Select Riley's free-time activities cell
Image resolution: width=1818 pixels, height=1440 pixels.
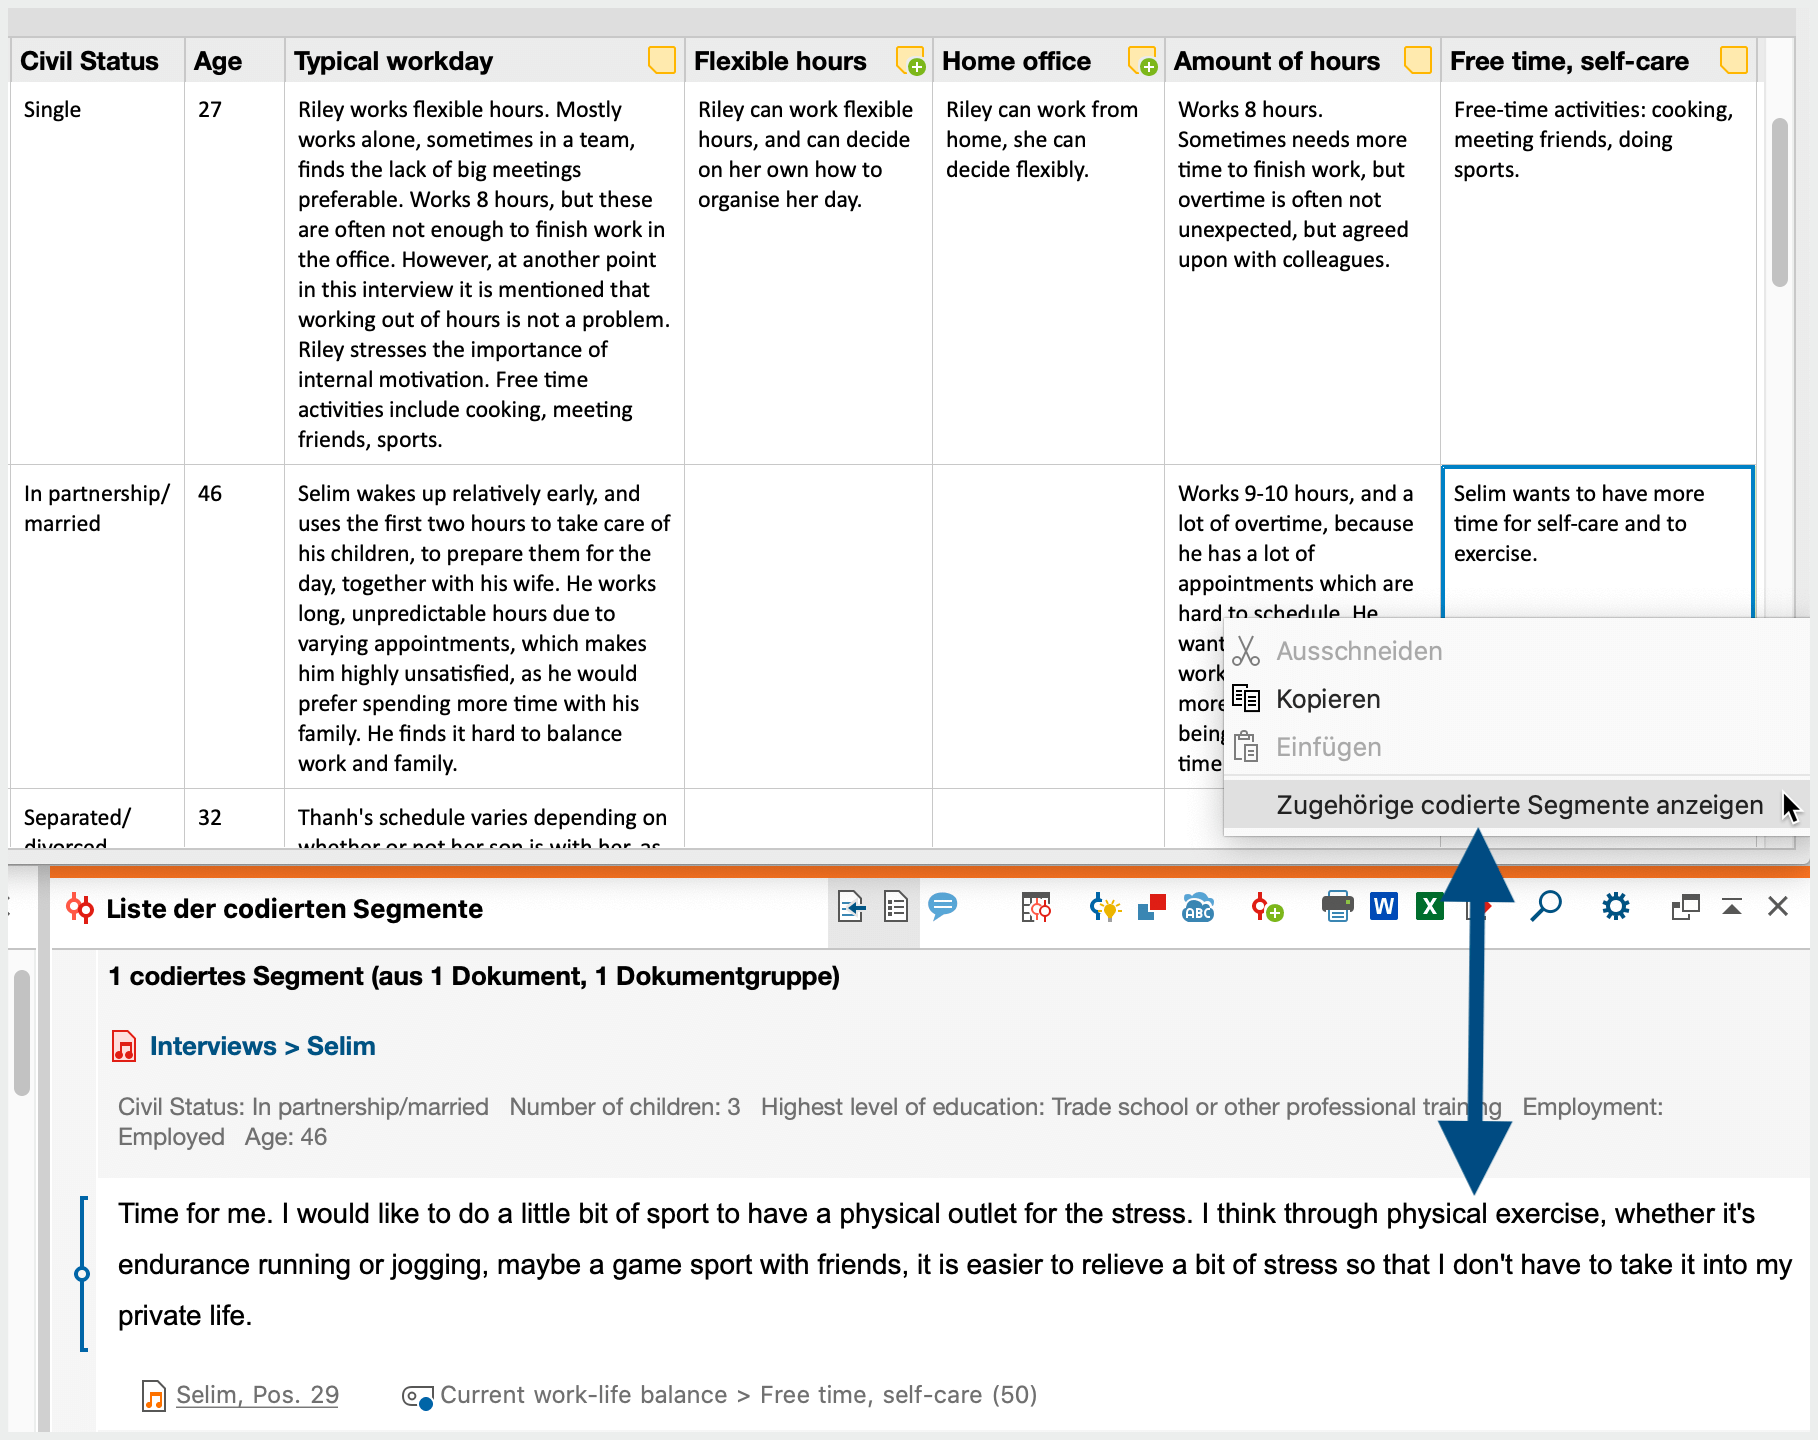(1598, 273)
